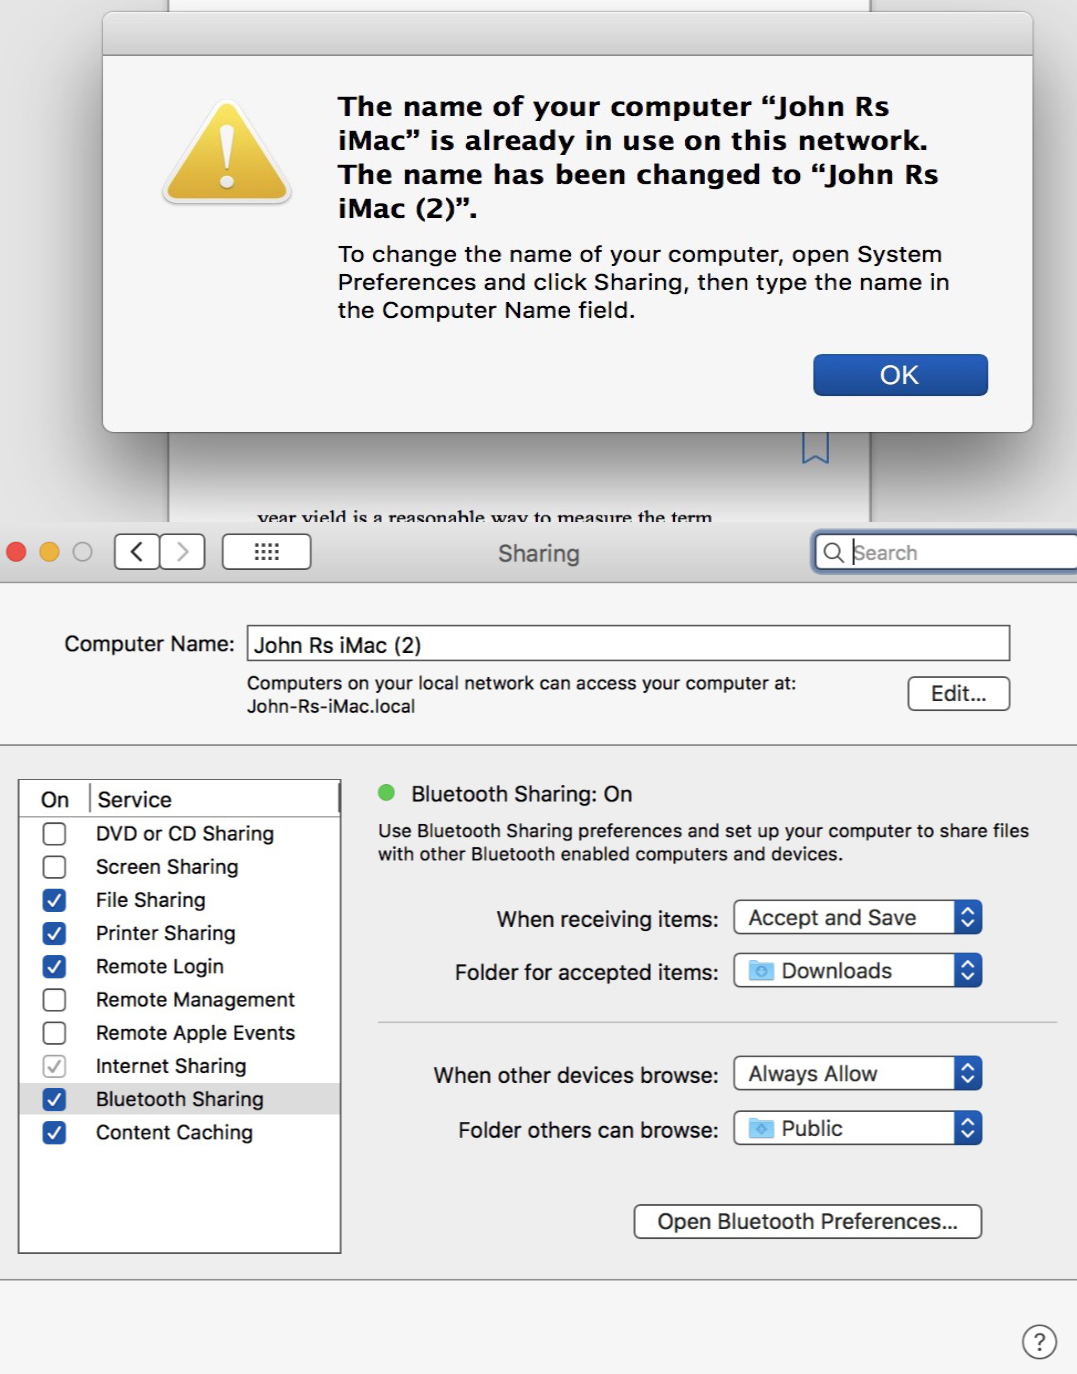1077x1374 pixels.
Task: Select DVD or CD Sharing service row
Action: (180, 834)
